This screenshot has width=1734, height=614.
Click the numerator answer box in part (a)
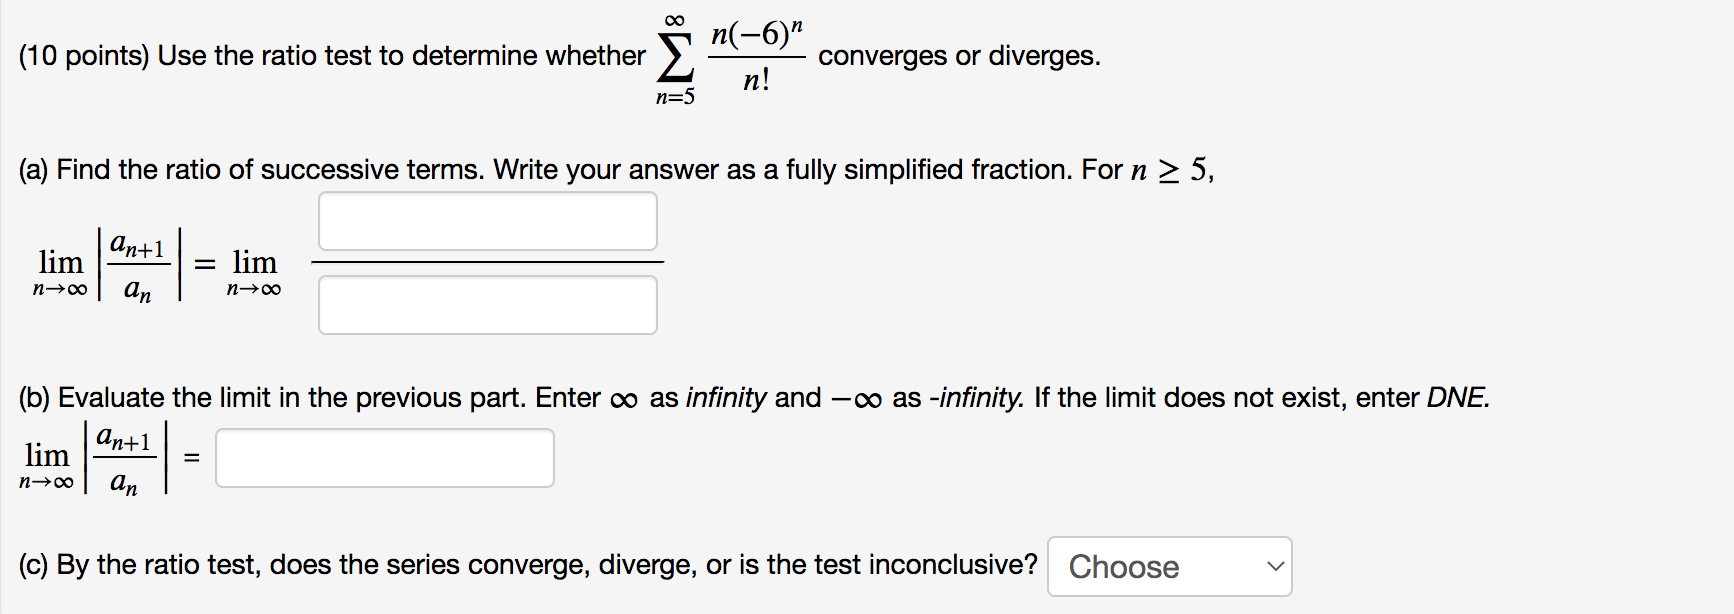click(x=487, y=220)
